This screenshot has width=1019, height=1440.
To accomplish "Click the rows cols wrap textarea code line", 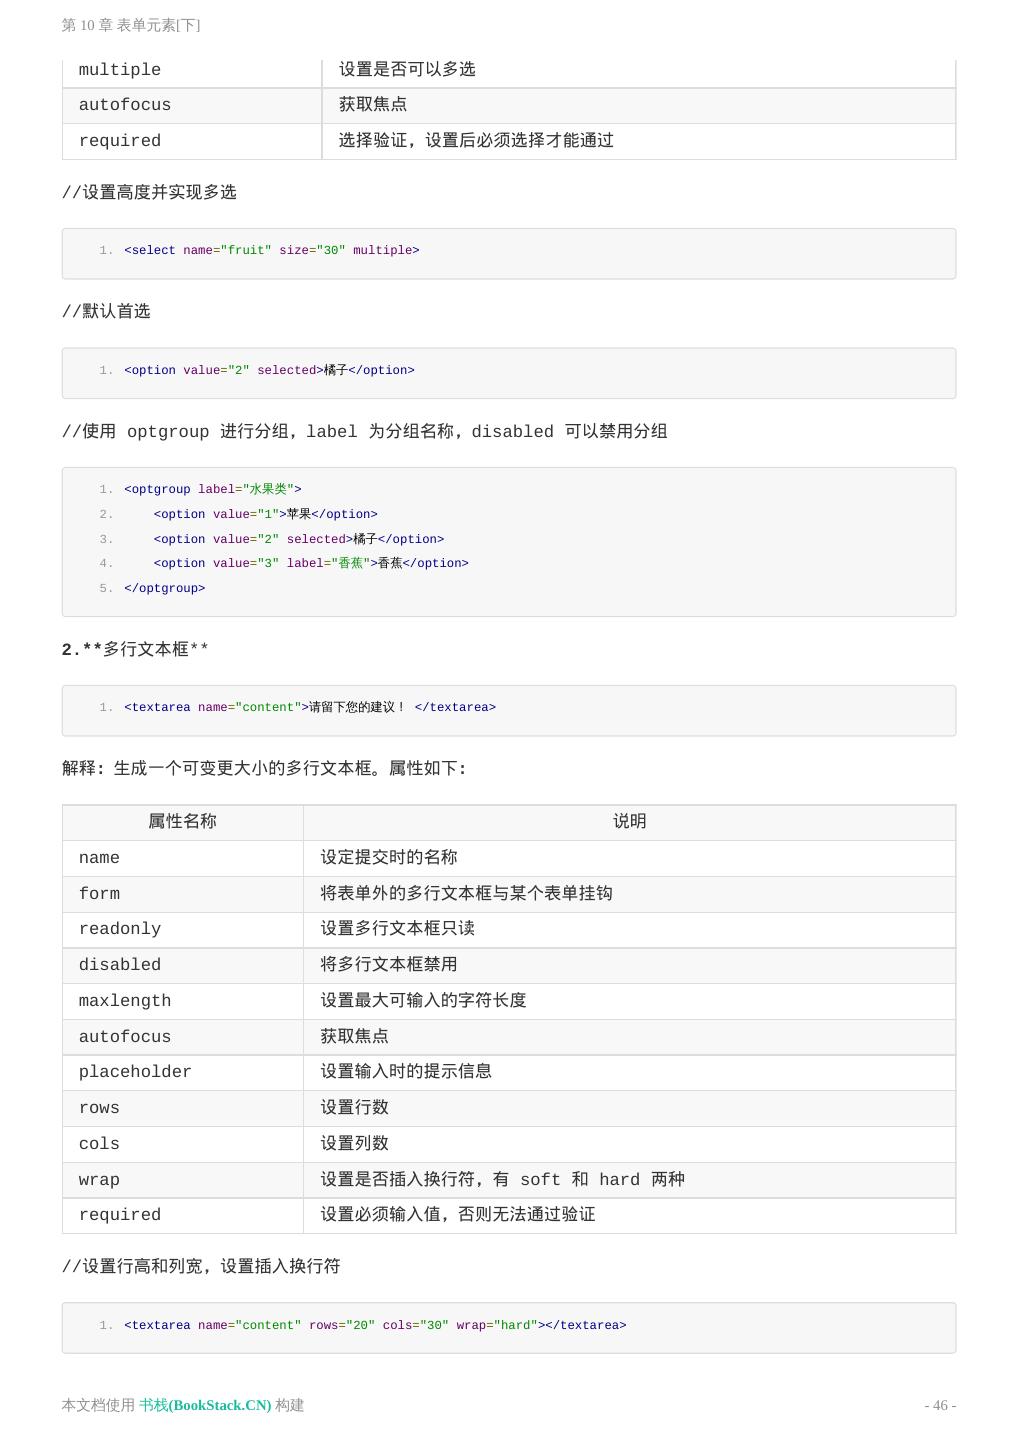I will tap(375, 1325).
